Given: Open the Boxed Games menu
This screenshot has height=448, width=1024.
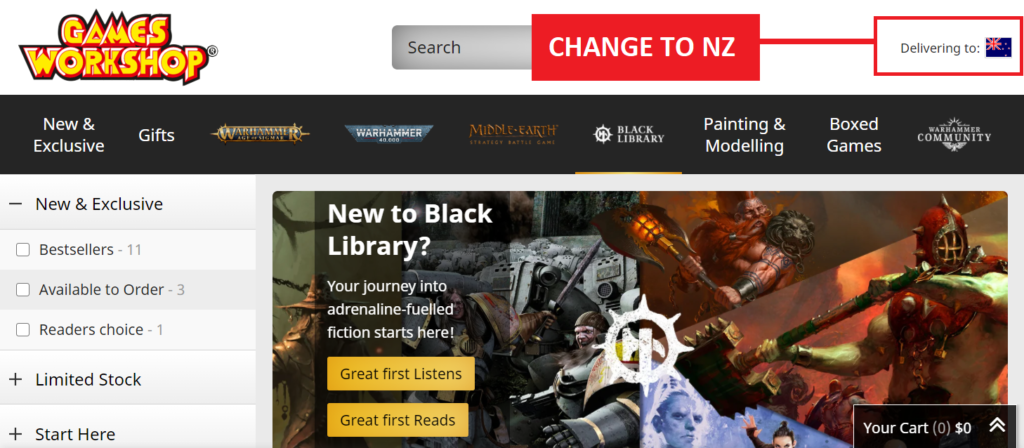Looking at the screenshot, I should [x=854, y=135].
